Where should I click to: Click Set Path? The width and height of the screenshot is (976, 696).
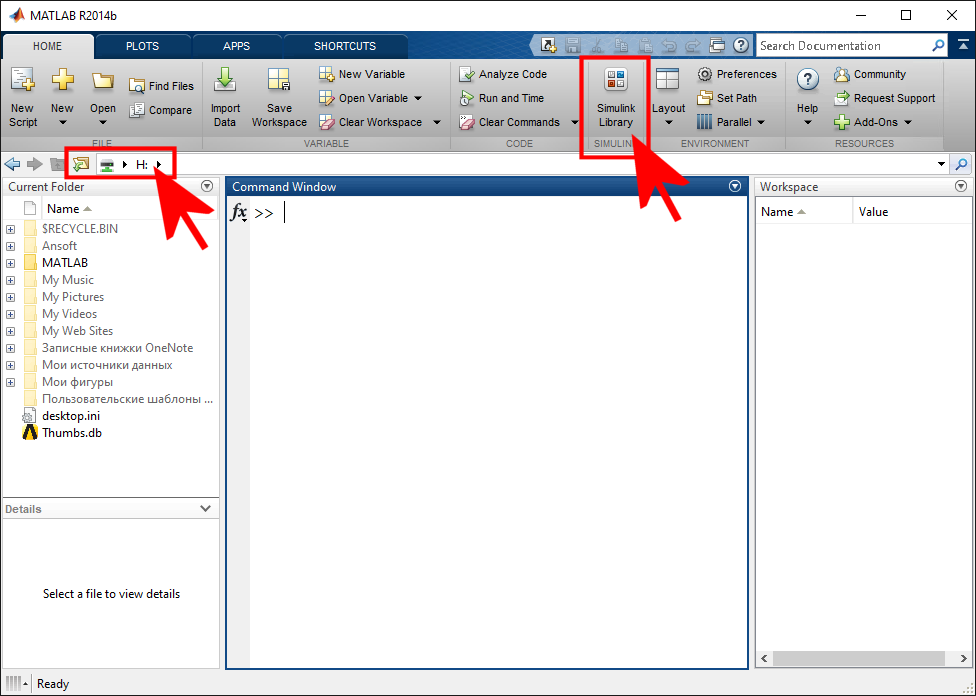[727, 98]
